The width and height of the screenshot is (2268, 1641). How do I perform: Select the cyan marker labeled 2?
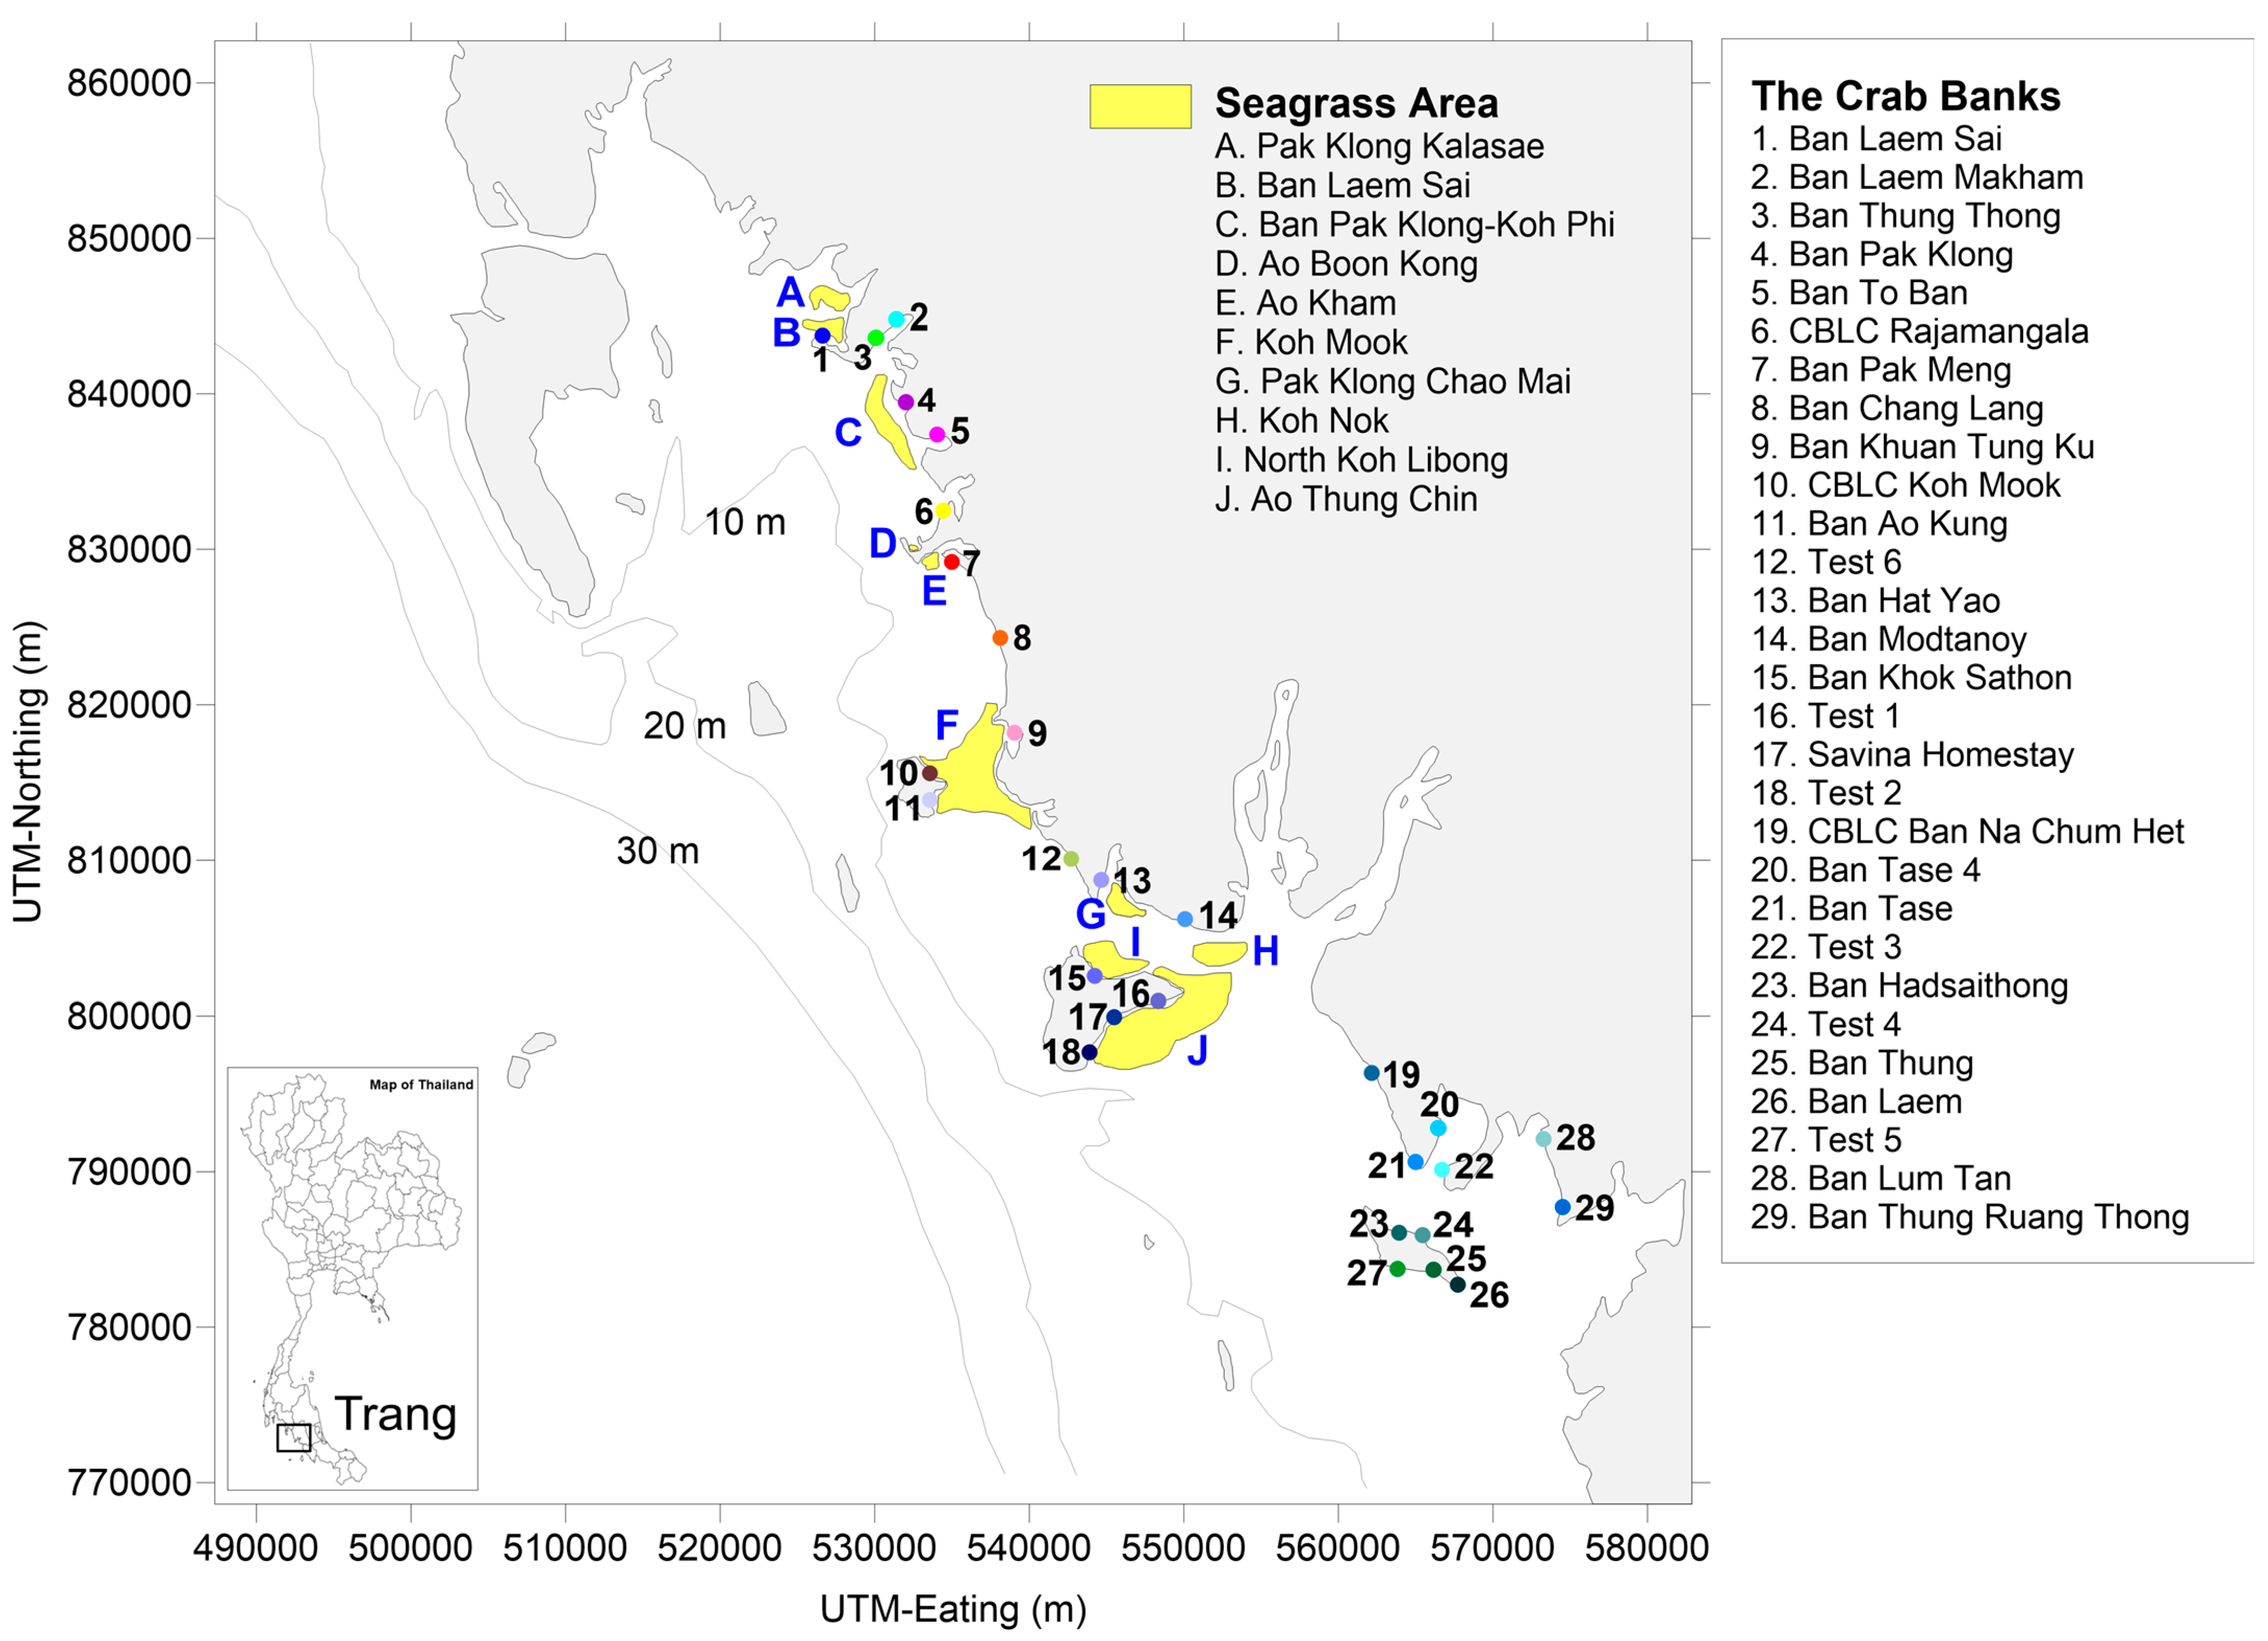tap(896, 319)
